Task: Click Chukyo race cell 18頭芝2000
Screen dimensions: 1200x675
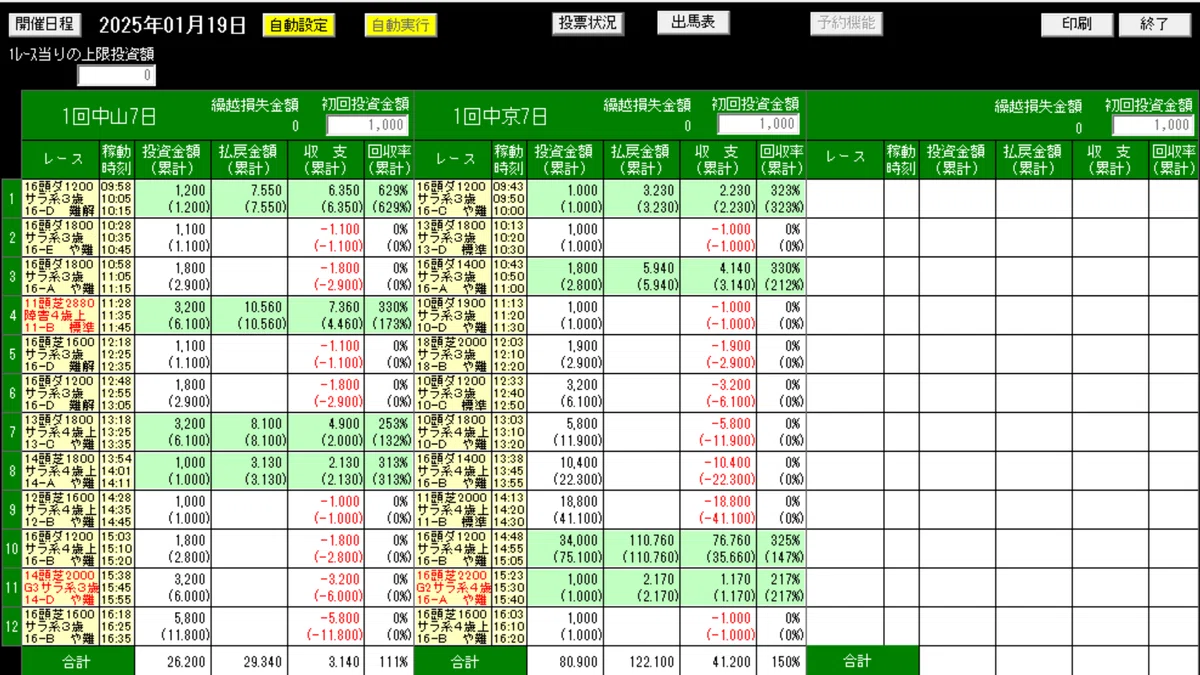Action: pos(452,353)
